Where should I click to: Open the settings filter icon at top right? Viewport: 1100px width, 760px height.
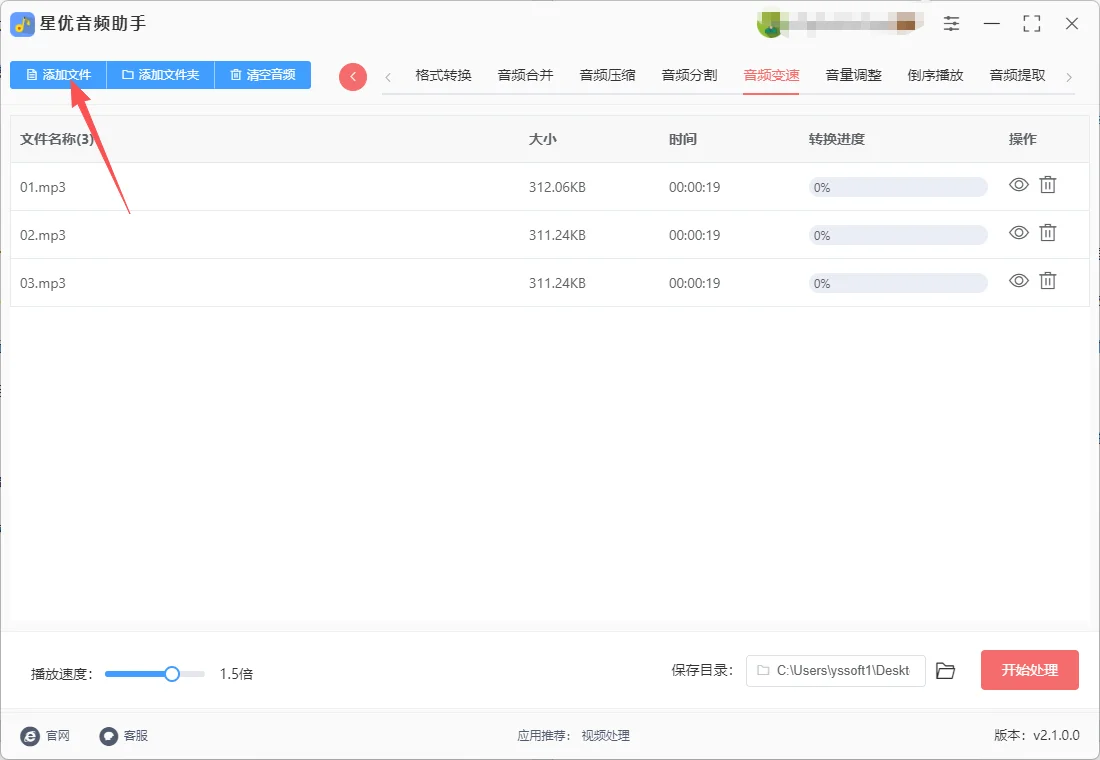pos(951,23)
